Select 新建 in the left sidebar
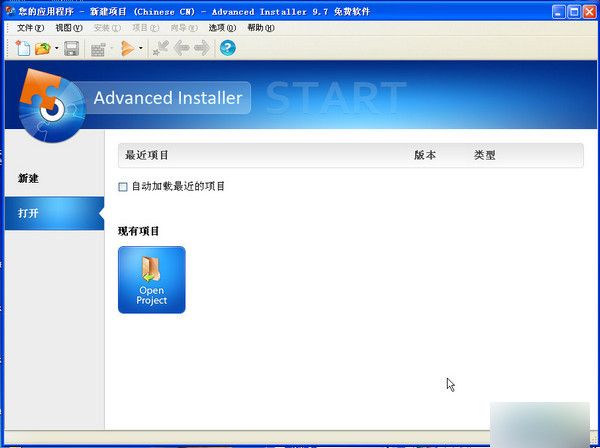The image size is (600, 448). 28,178
